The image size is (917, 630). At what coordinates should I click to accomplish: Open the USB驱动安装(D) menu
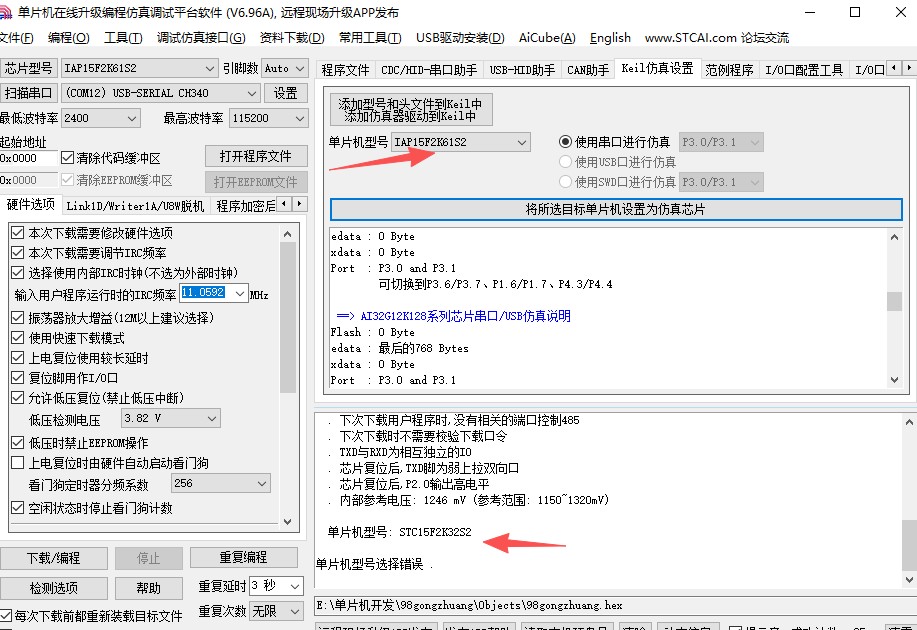(460, 37)
